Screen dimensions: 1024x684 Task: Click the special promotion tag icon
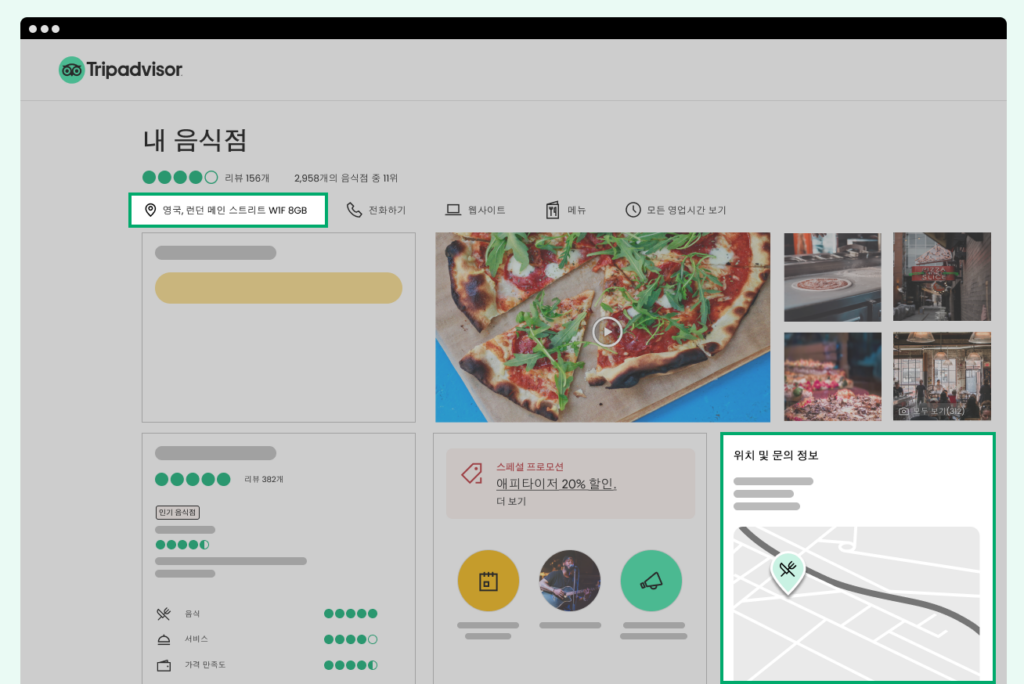[x=472, y=474]
